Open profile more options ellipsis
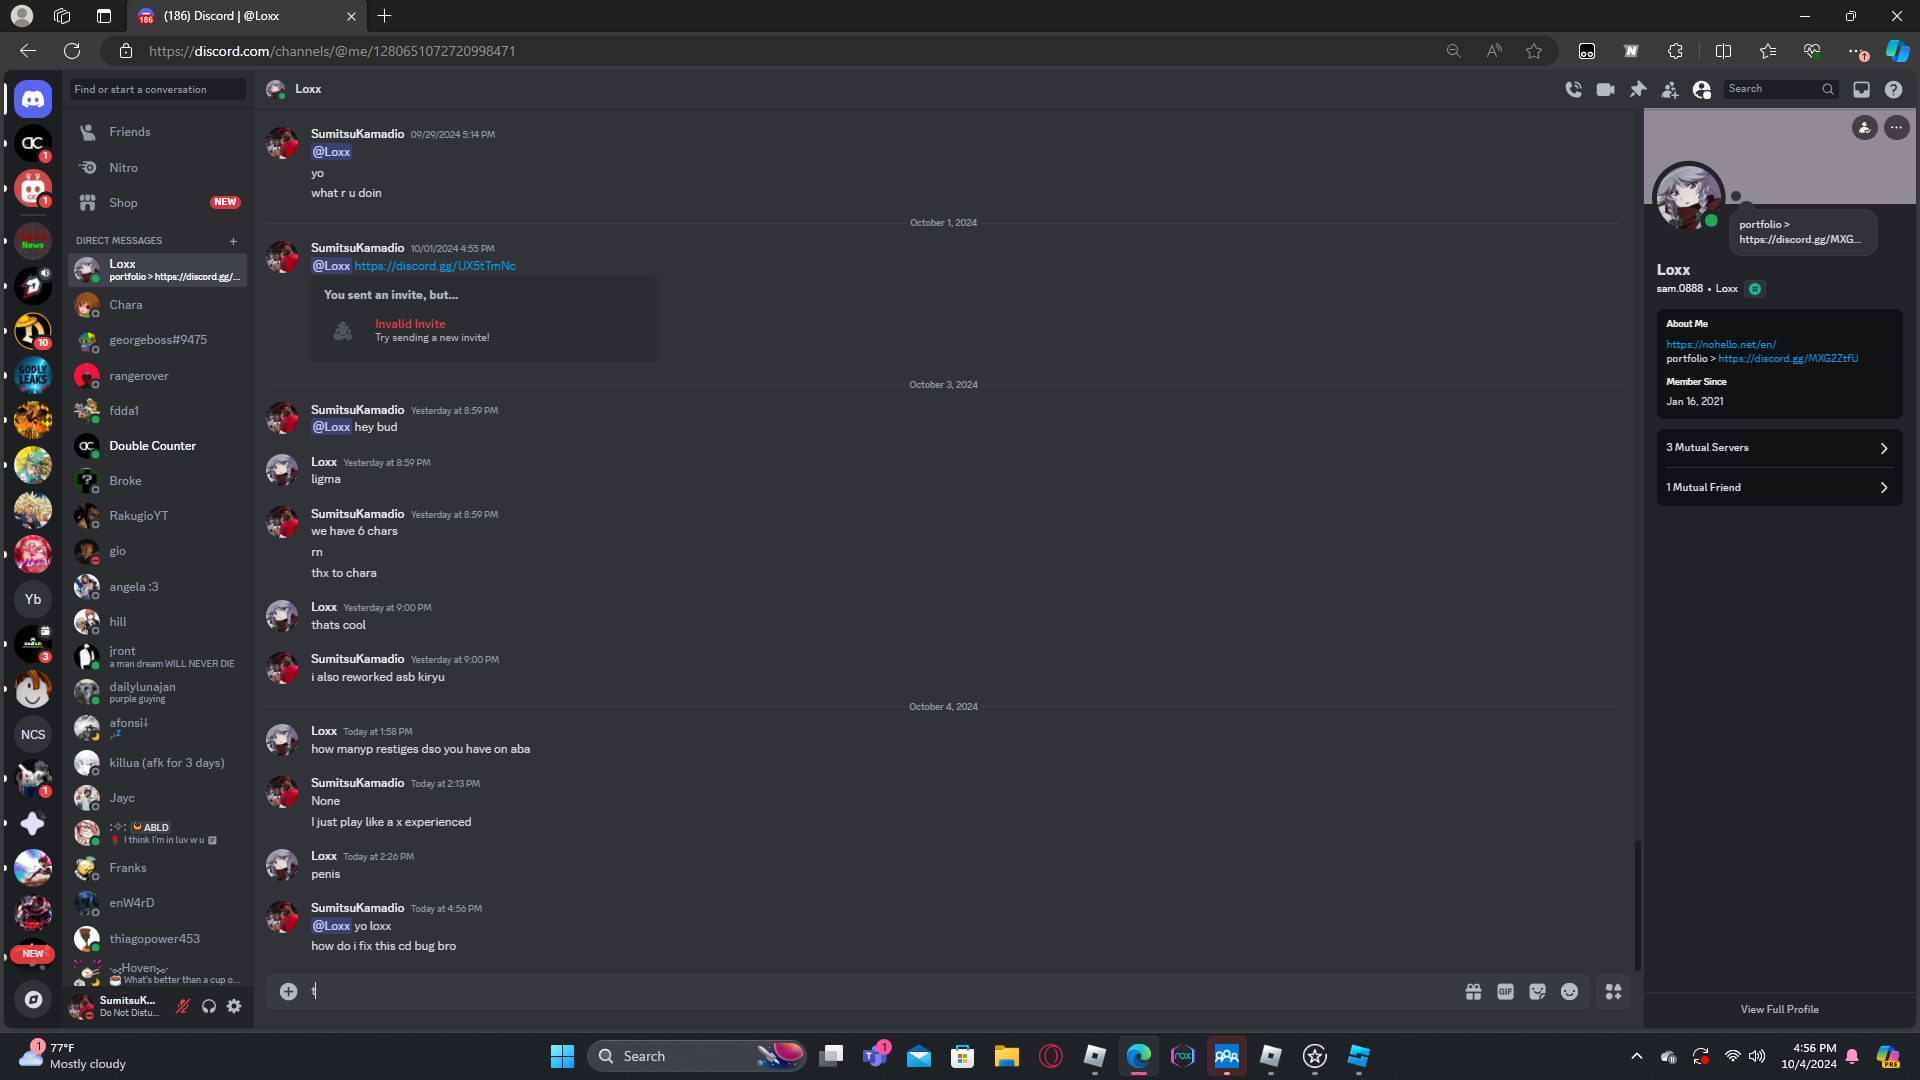Image resolution: width=1920 pixels, height=1080 pixels. [1896, 127]
